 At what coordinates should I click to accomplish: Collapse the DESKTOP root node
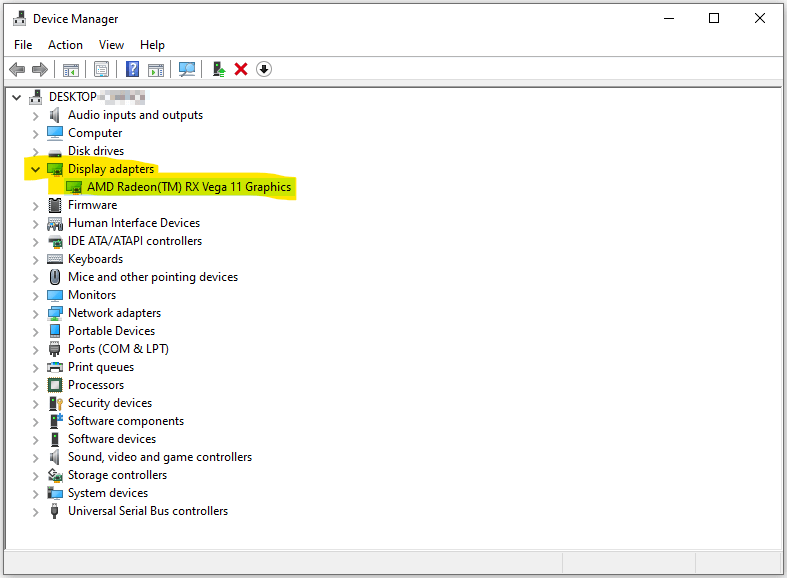17,97
